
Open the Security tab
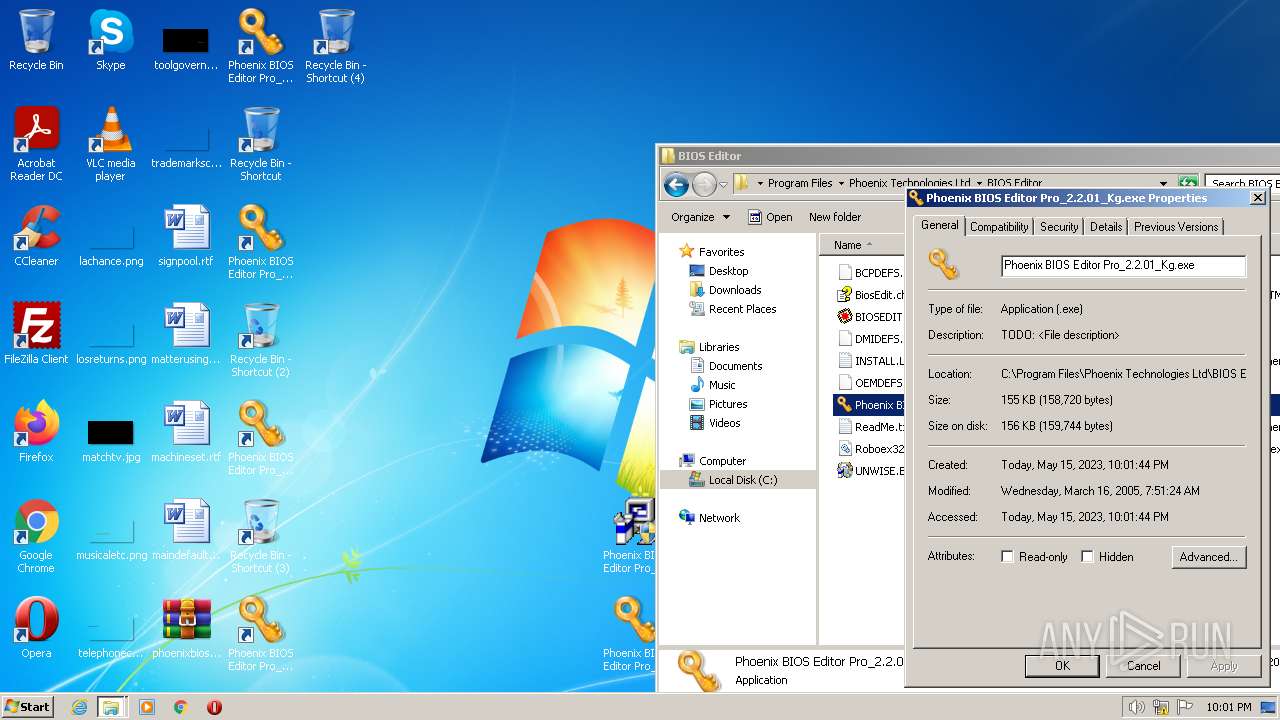(1059, 227)
